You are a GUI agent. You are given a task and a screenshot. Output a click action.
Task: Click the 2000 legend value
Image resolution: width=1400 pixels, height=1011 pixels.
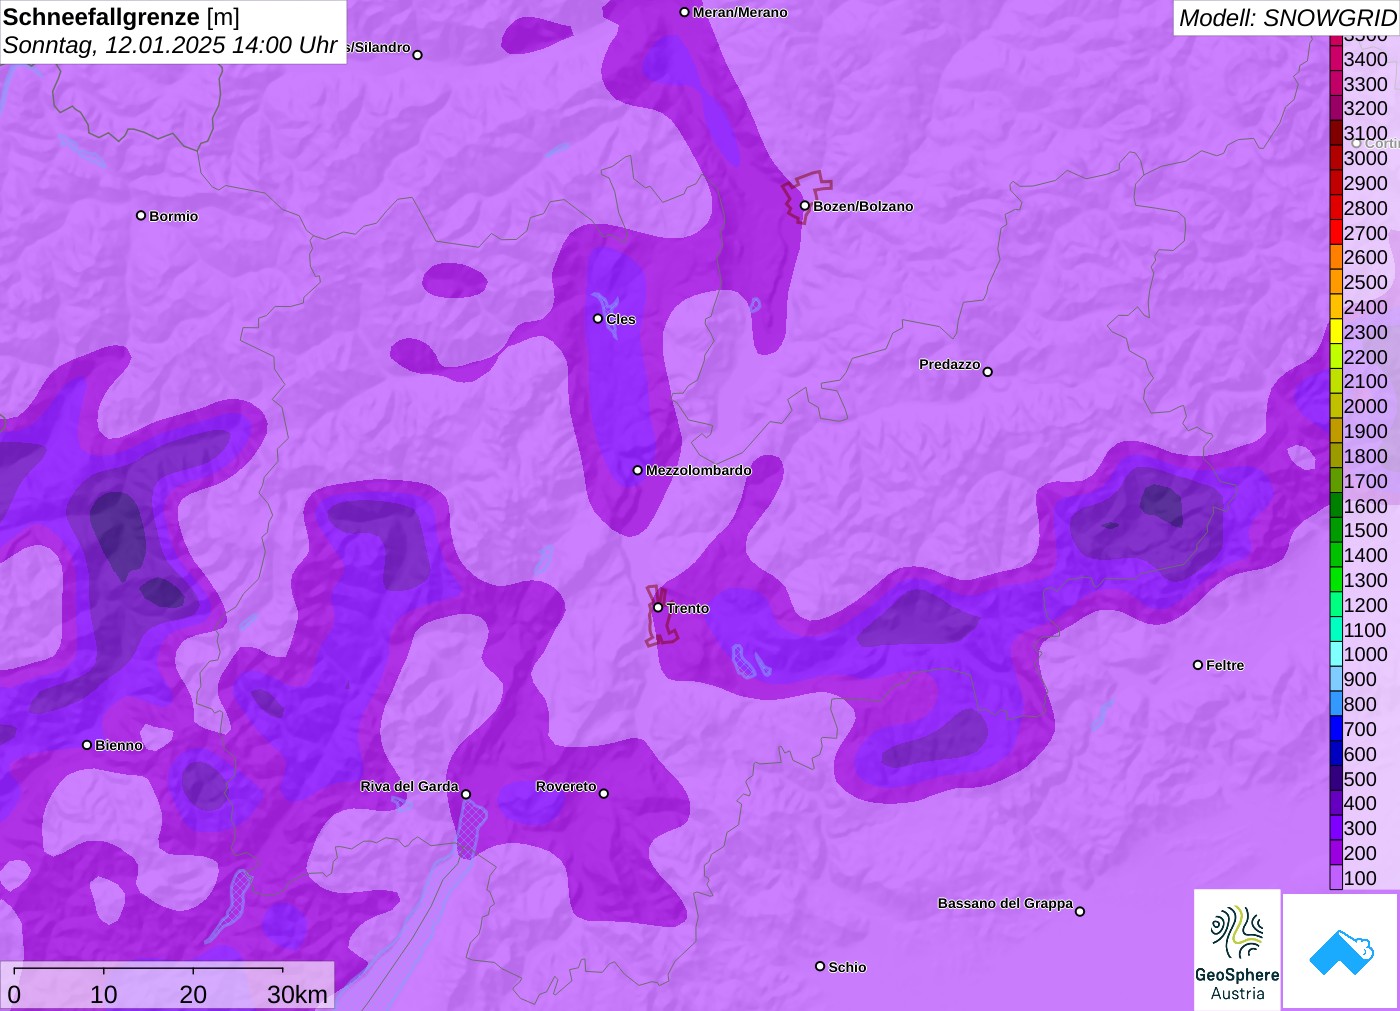pos(1366,406)
